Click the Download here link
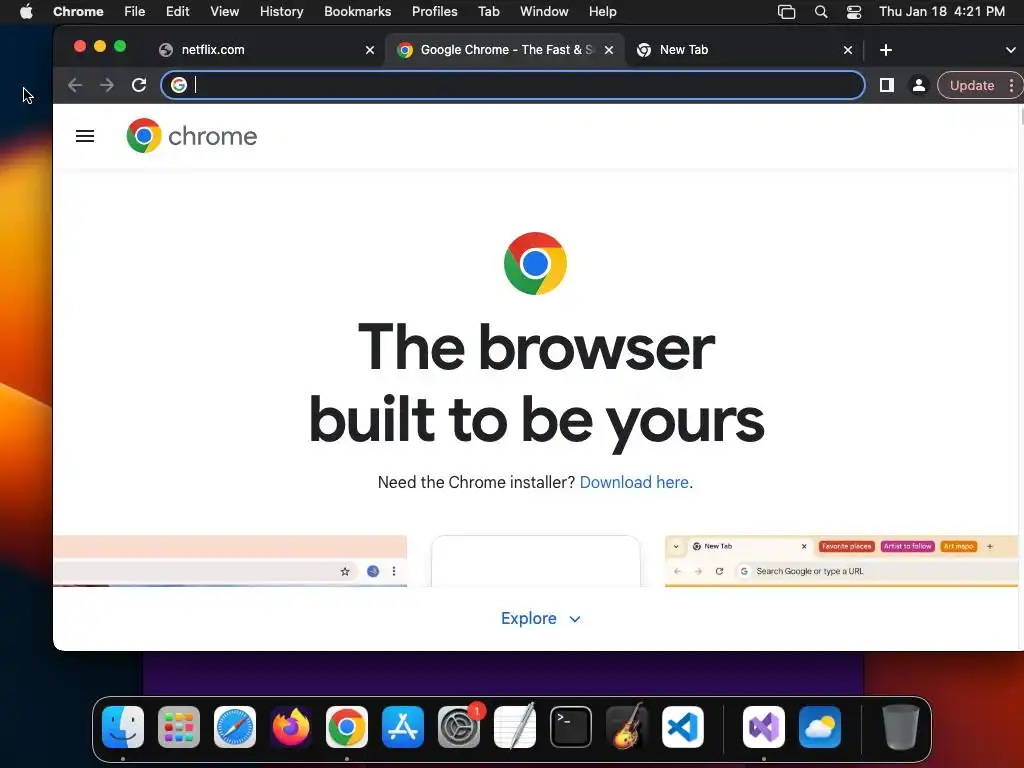 (x=634, y=482)
